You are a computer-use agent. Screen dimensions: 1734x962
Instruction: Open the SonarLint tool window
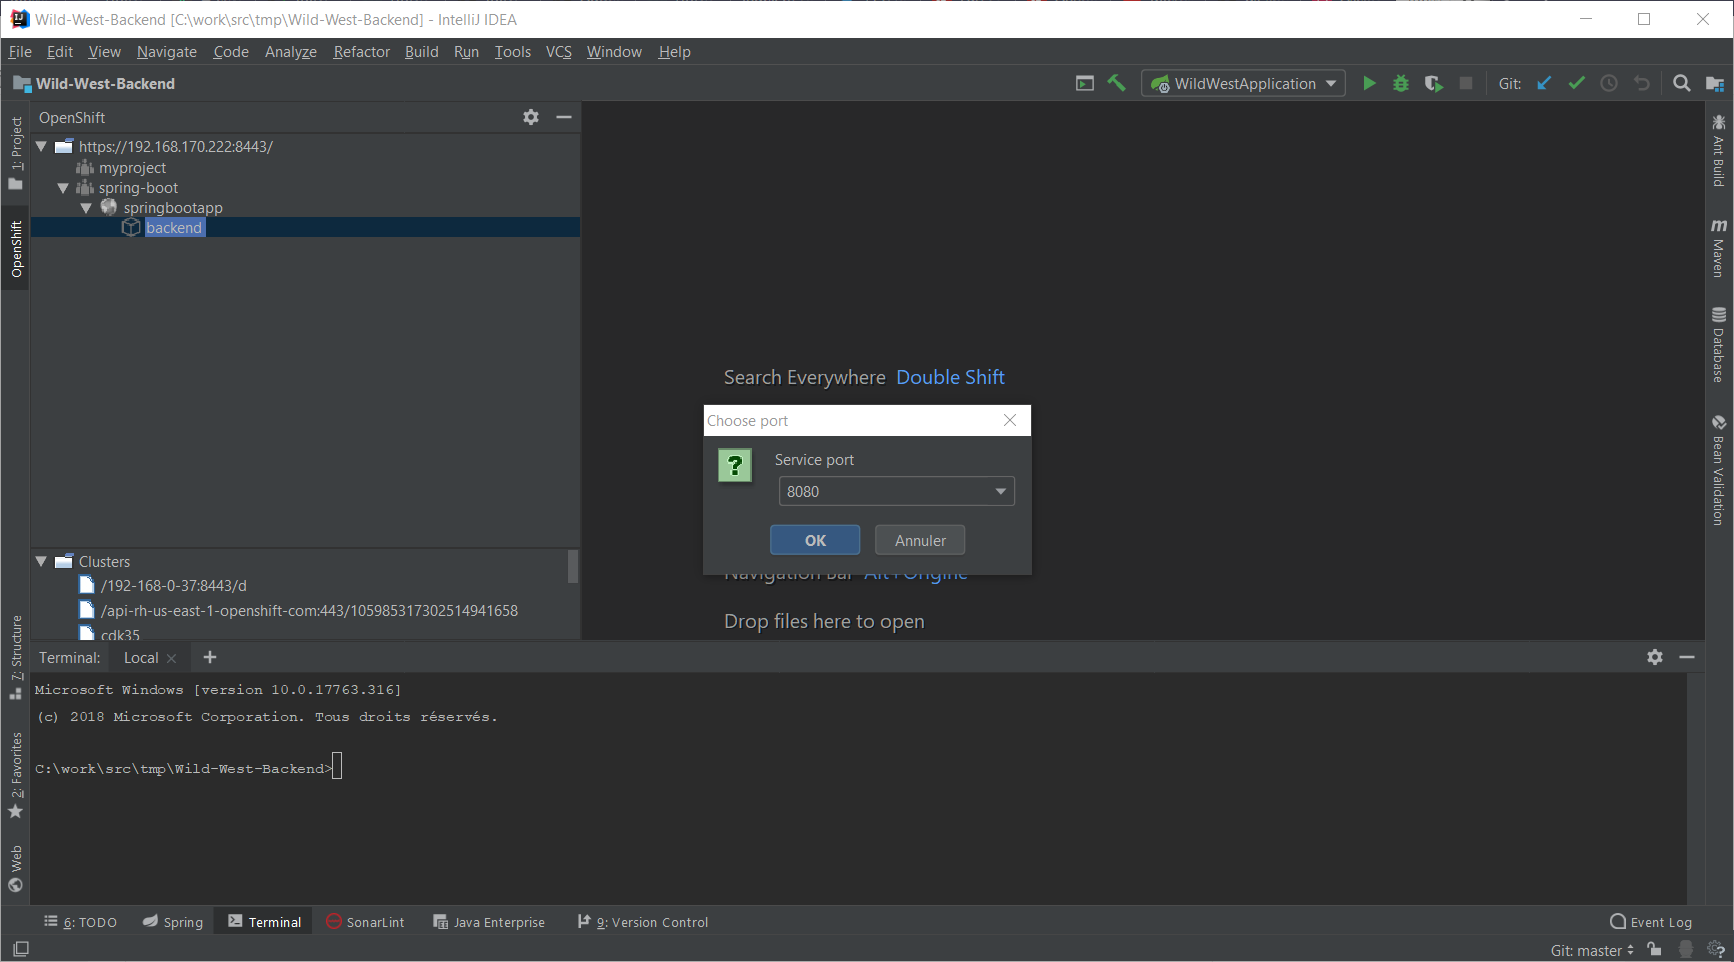[x=365, y=922]
